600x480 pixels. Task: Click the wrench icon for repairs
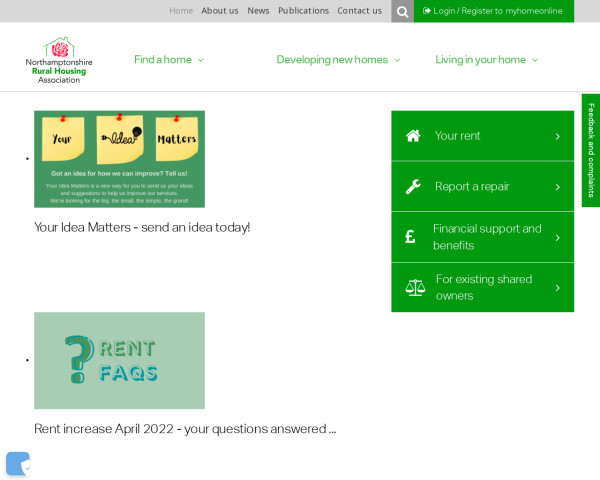(x=413, y=187)
